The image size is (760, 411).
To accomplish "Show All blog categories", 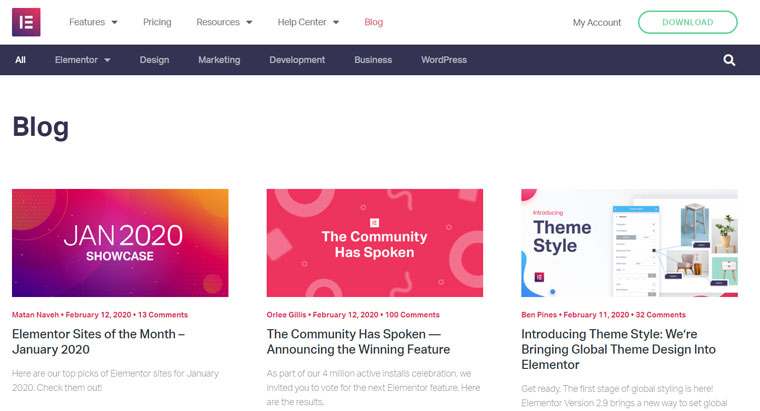I will tap(21, 60).
